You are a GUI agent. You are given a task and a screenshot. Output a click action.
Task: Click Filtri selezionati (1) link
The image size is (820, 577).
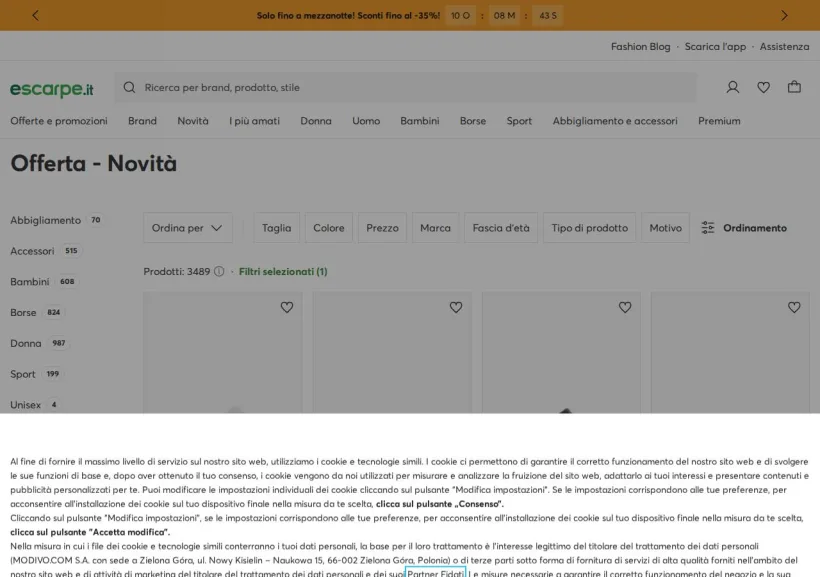(283, 271)
